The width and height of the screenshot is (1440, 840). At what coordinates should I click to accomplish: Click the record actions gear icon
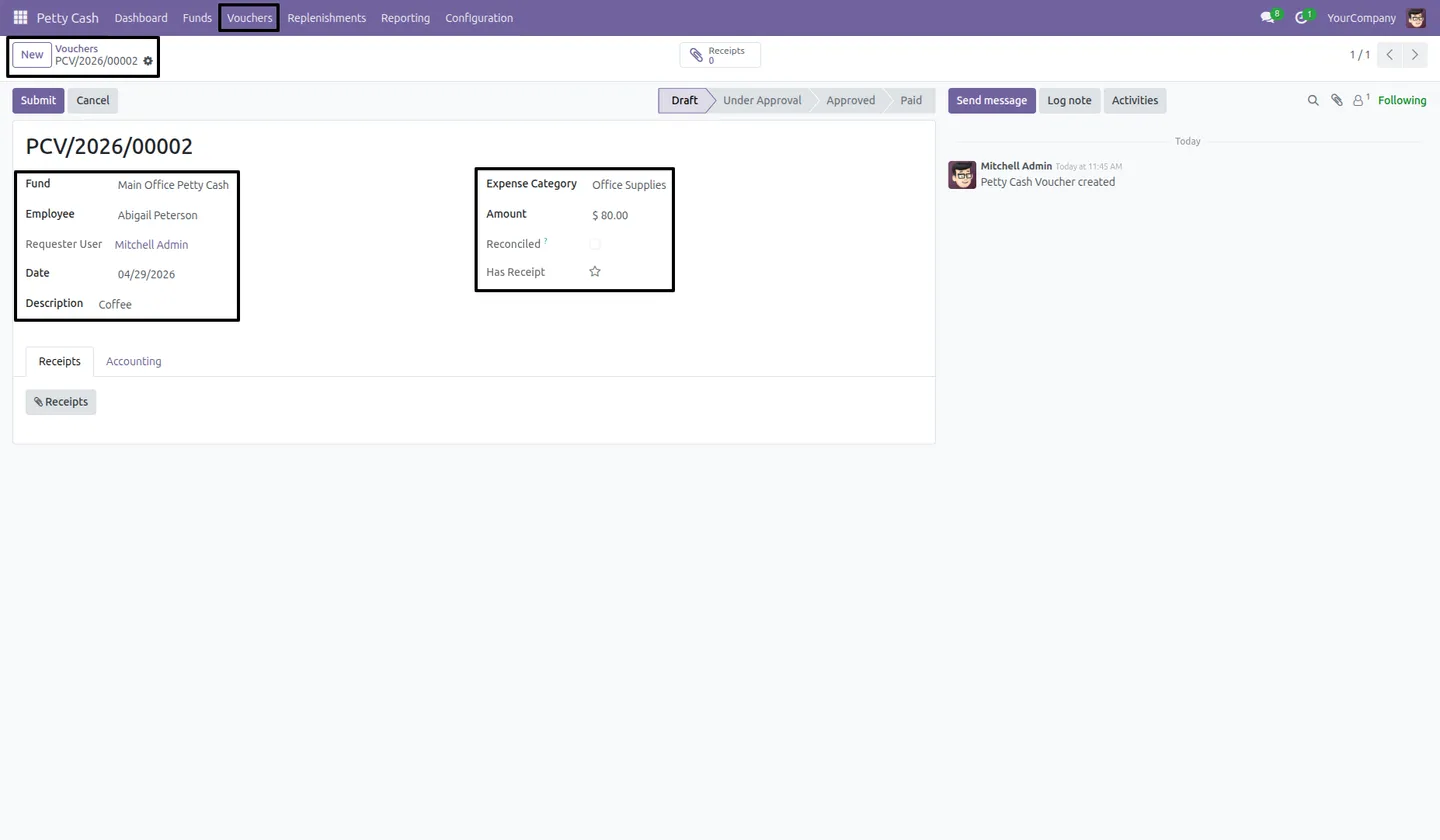pos(148,61)
